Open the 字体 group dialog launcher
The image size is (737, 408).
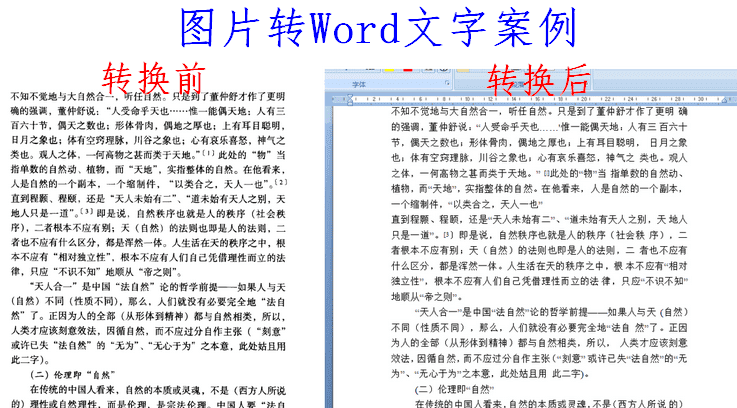tap(447, 83)
